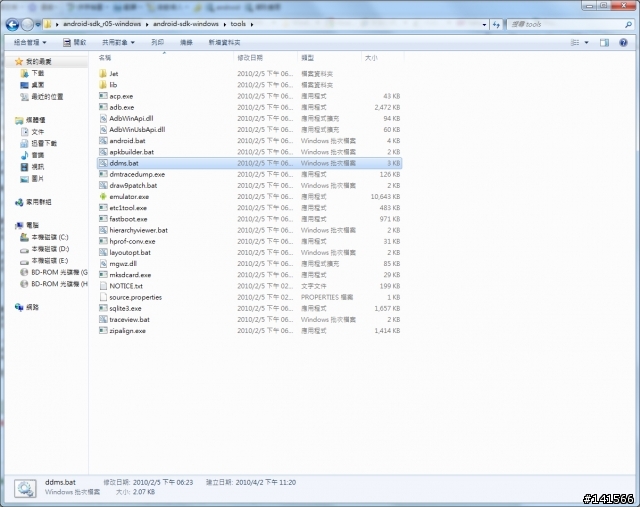Select 媒體櫃 libraries in sidebar

coord(36,120)
